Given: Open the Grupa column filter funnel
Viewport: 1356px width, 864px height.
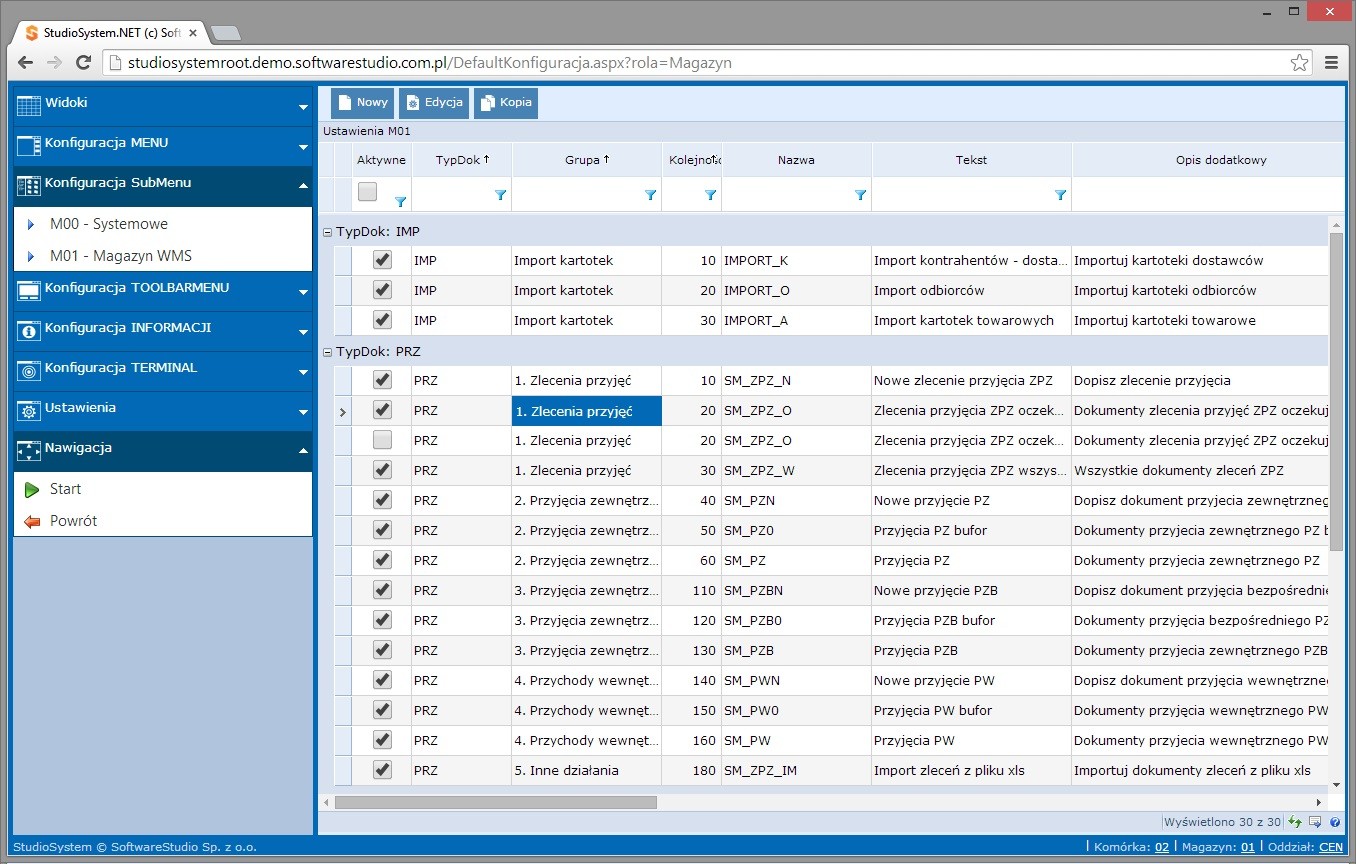Looking at the screenshot, I should click(650, 195).
